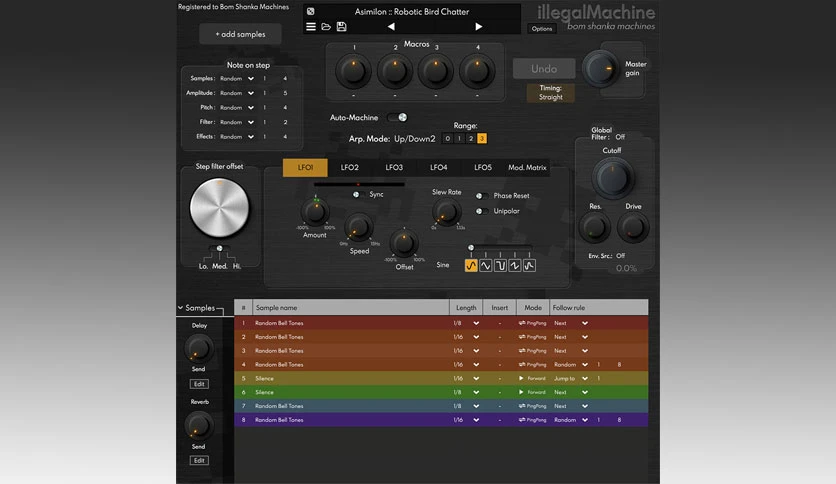The height and width of the screenshot is (484, 836).
Task: Click the randomize dice icon
Action: pyautogui.click(x=310, y=11)
